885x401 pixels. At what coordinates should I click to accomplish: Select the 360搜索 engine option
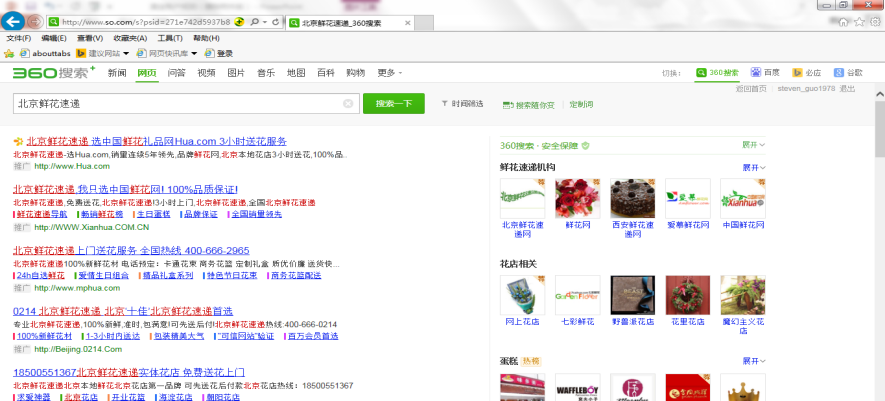coord(717,72)
